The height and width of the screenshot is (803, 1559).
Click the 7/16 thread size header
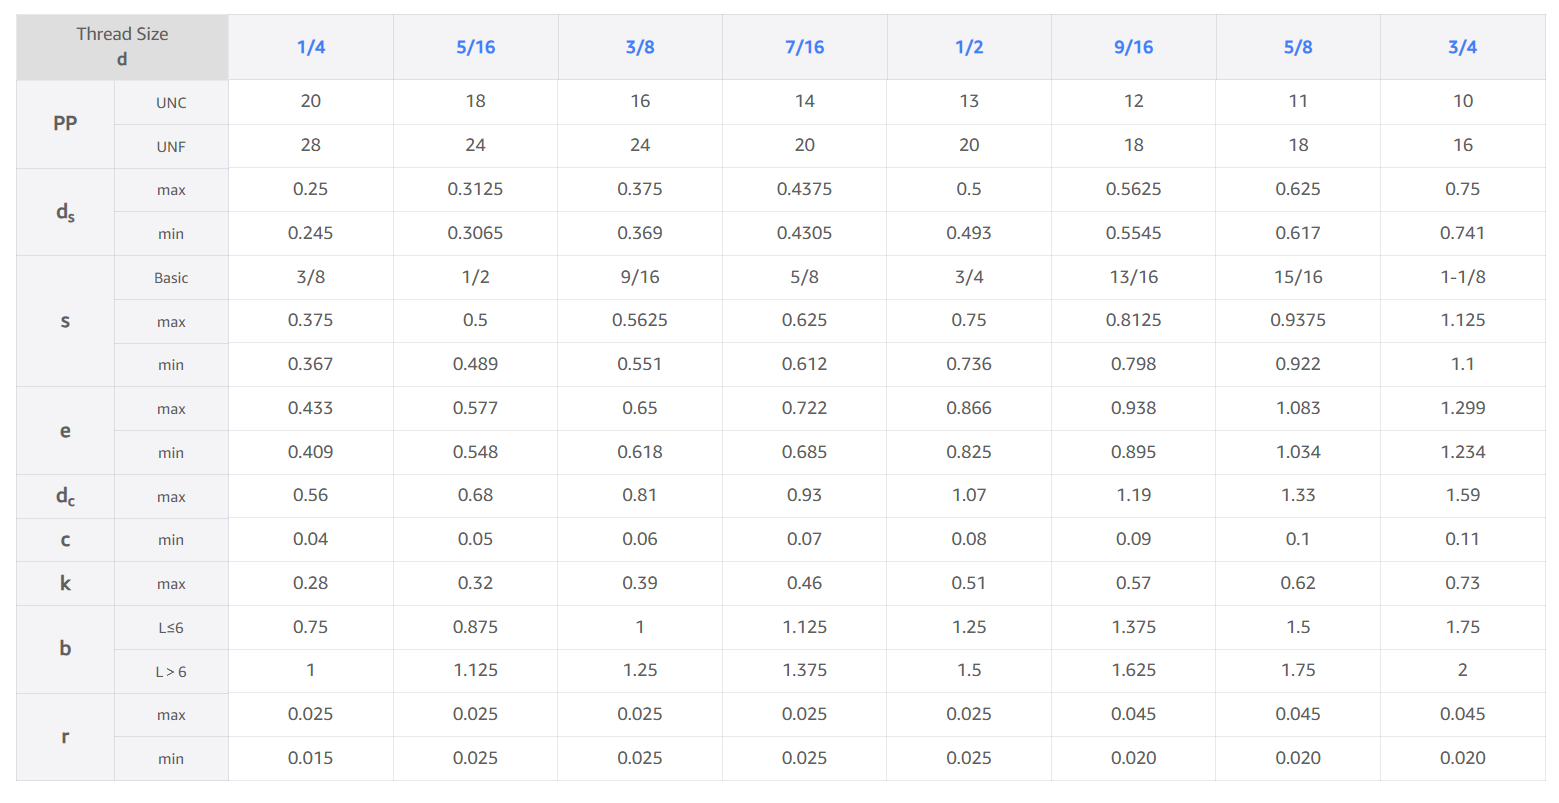click(x=804, y=47)
